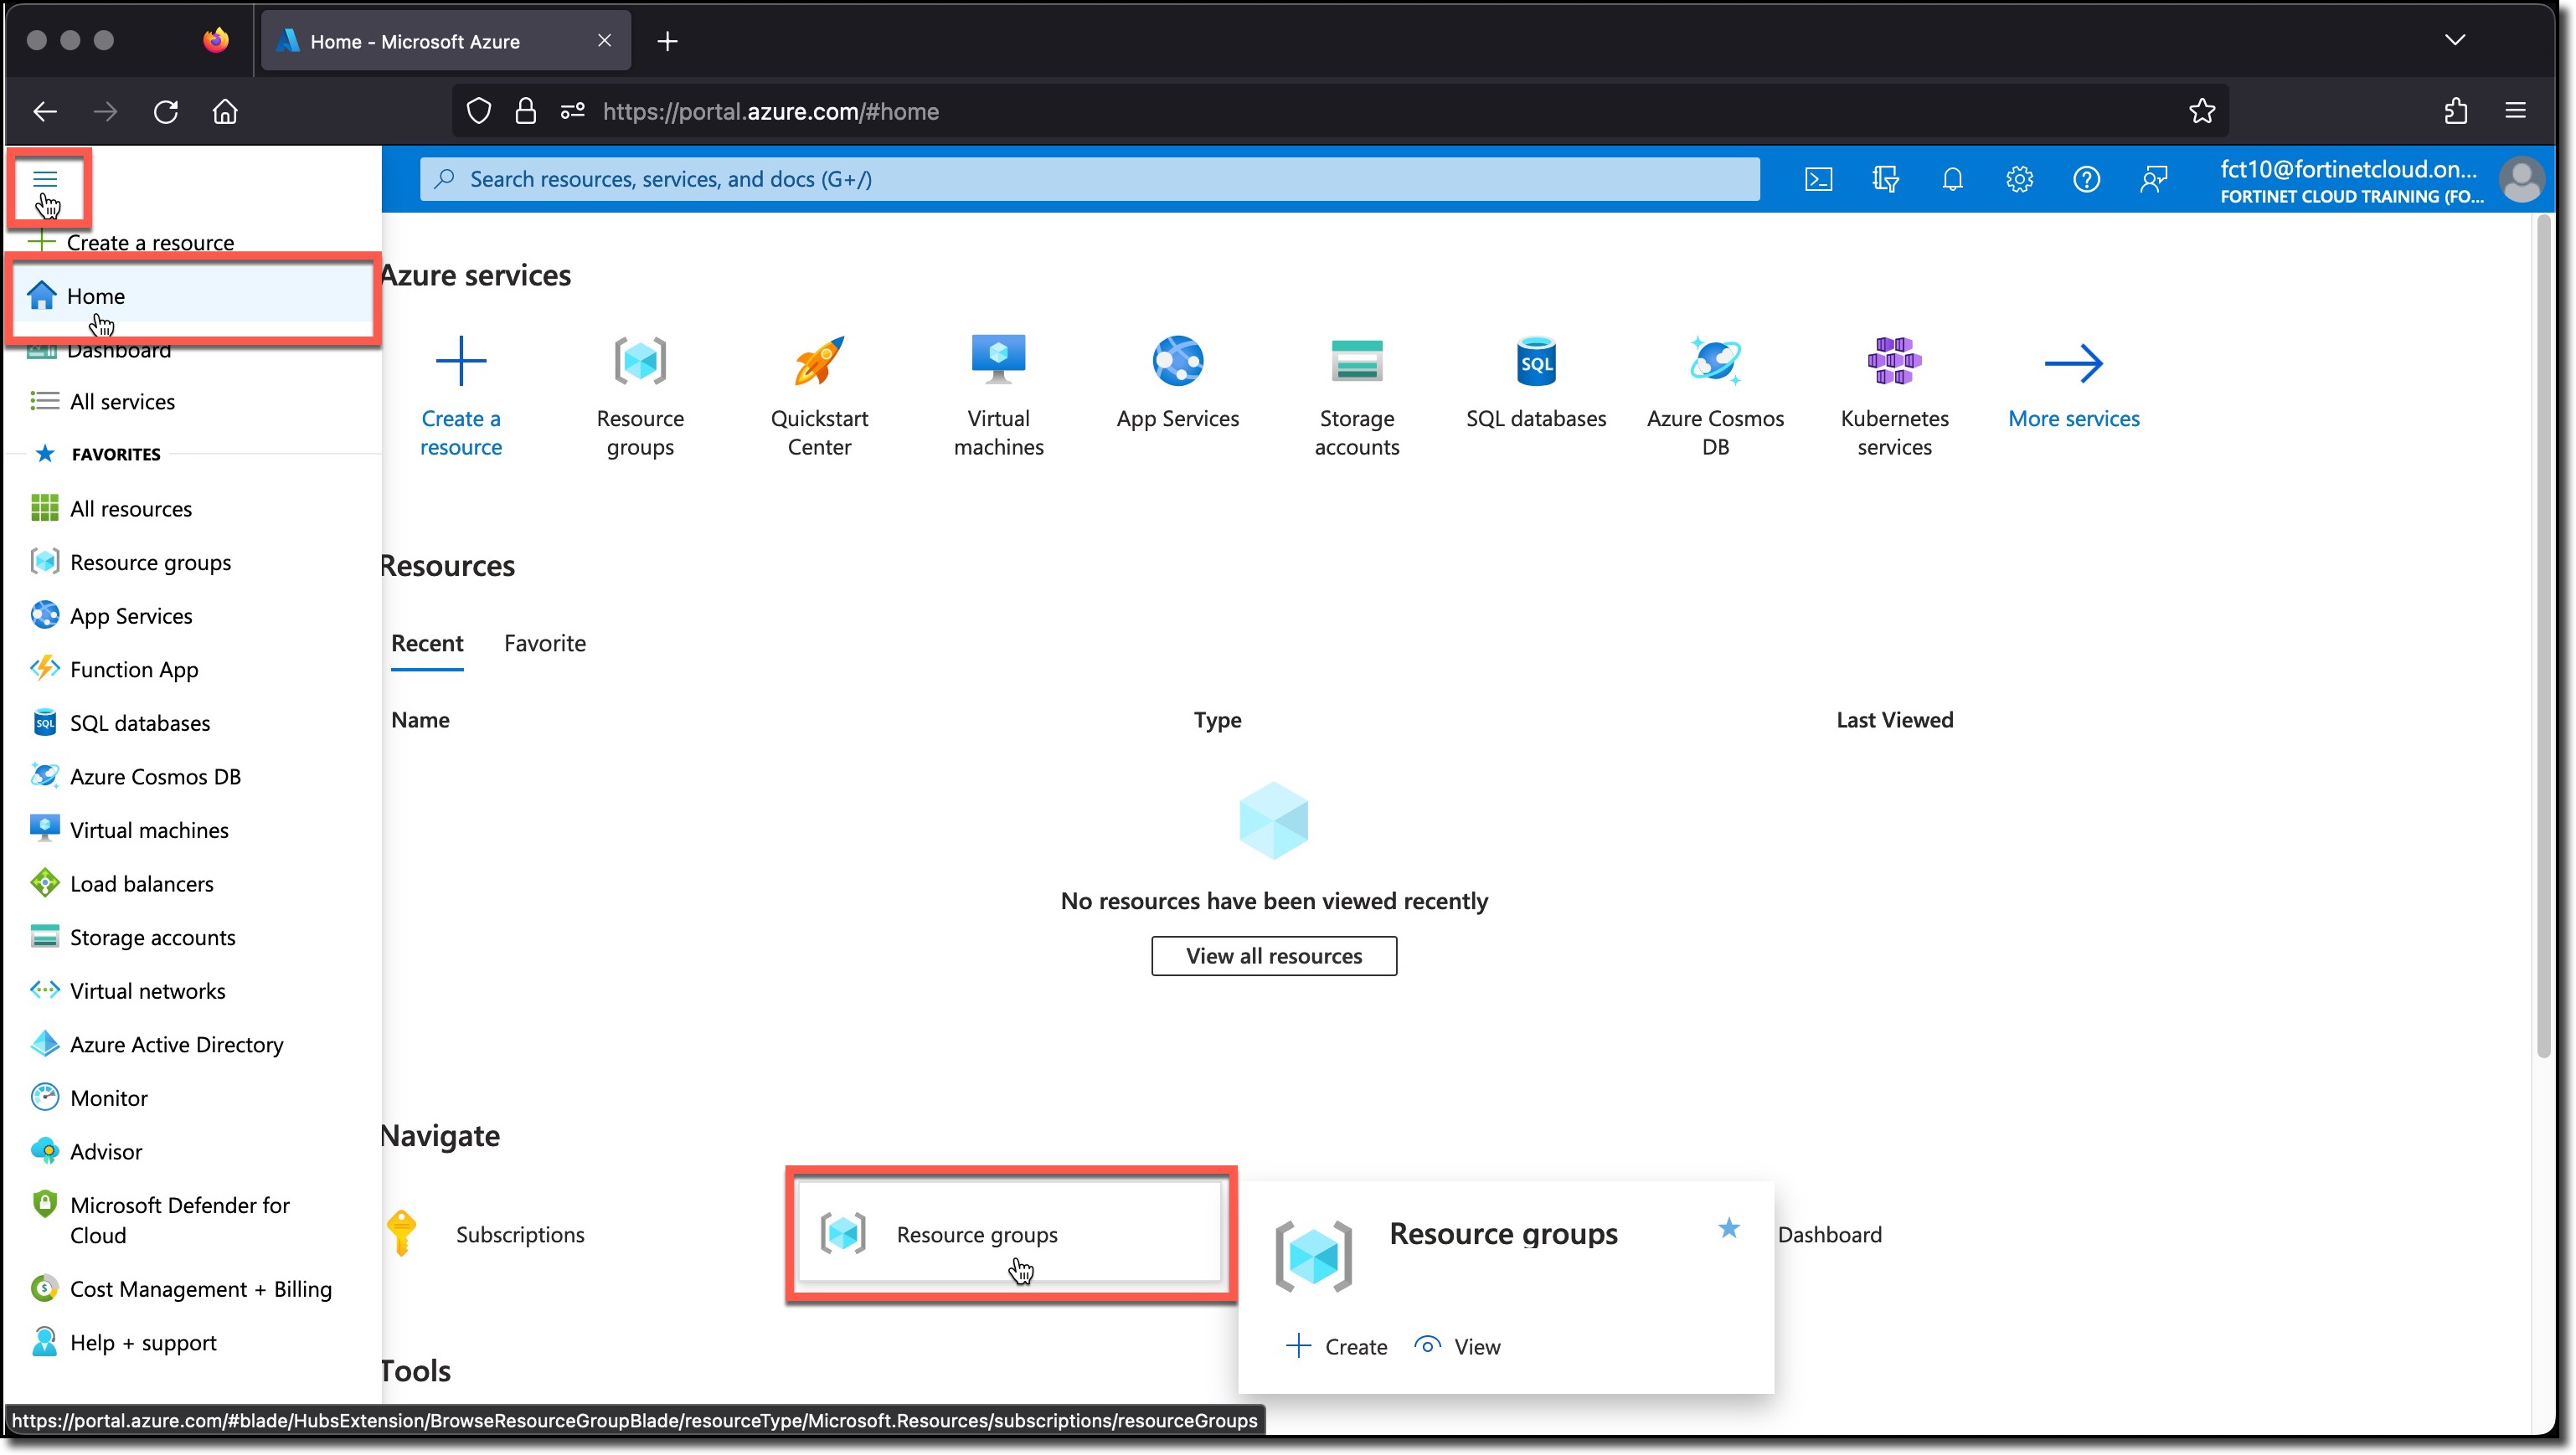
Task: Open Azure Cosmos DB service icon
Action: tap(1715, 361)
